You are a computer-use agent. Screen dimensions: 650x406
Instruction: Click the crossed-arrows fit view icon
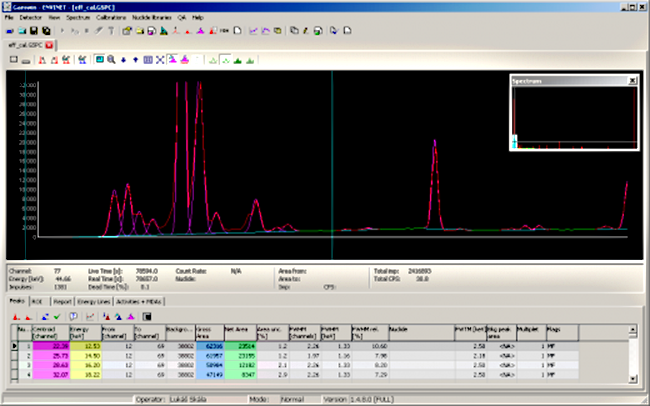point(160,59)
